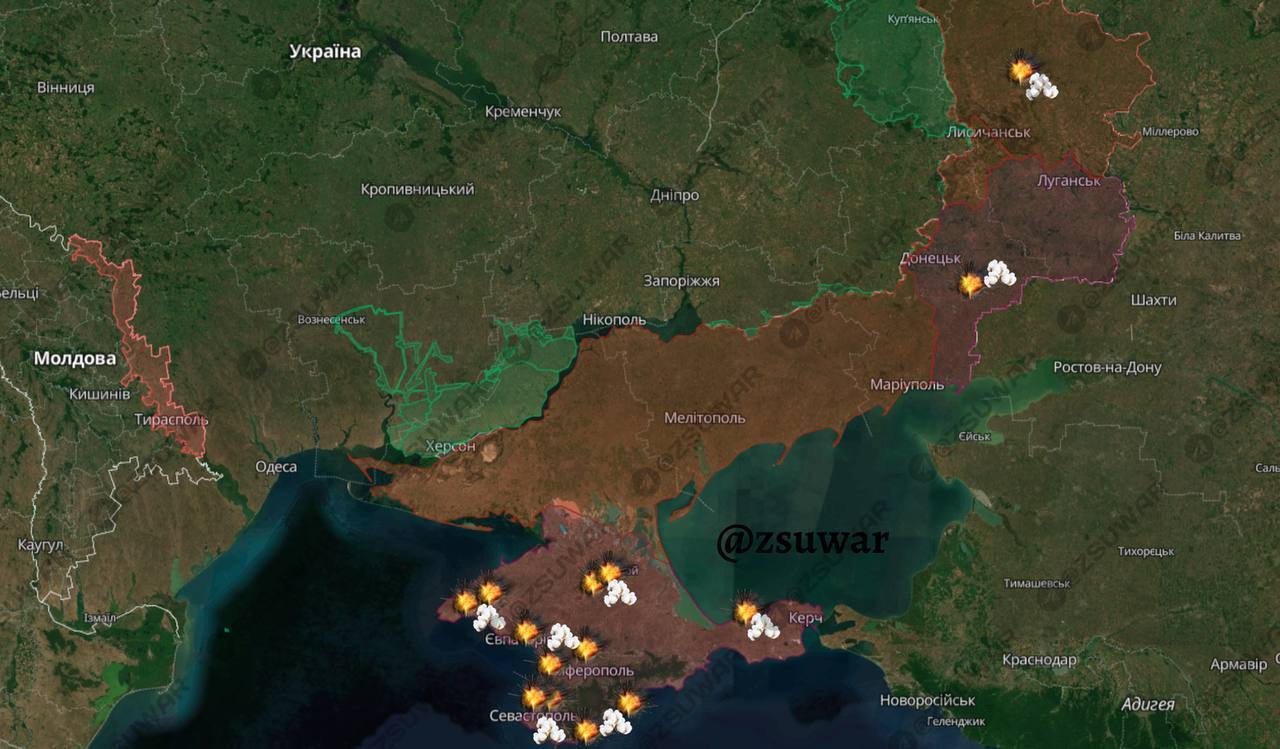Click the Тирасполь city label

pyautogui.click(x=171, y=420)
